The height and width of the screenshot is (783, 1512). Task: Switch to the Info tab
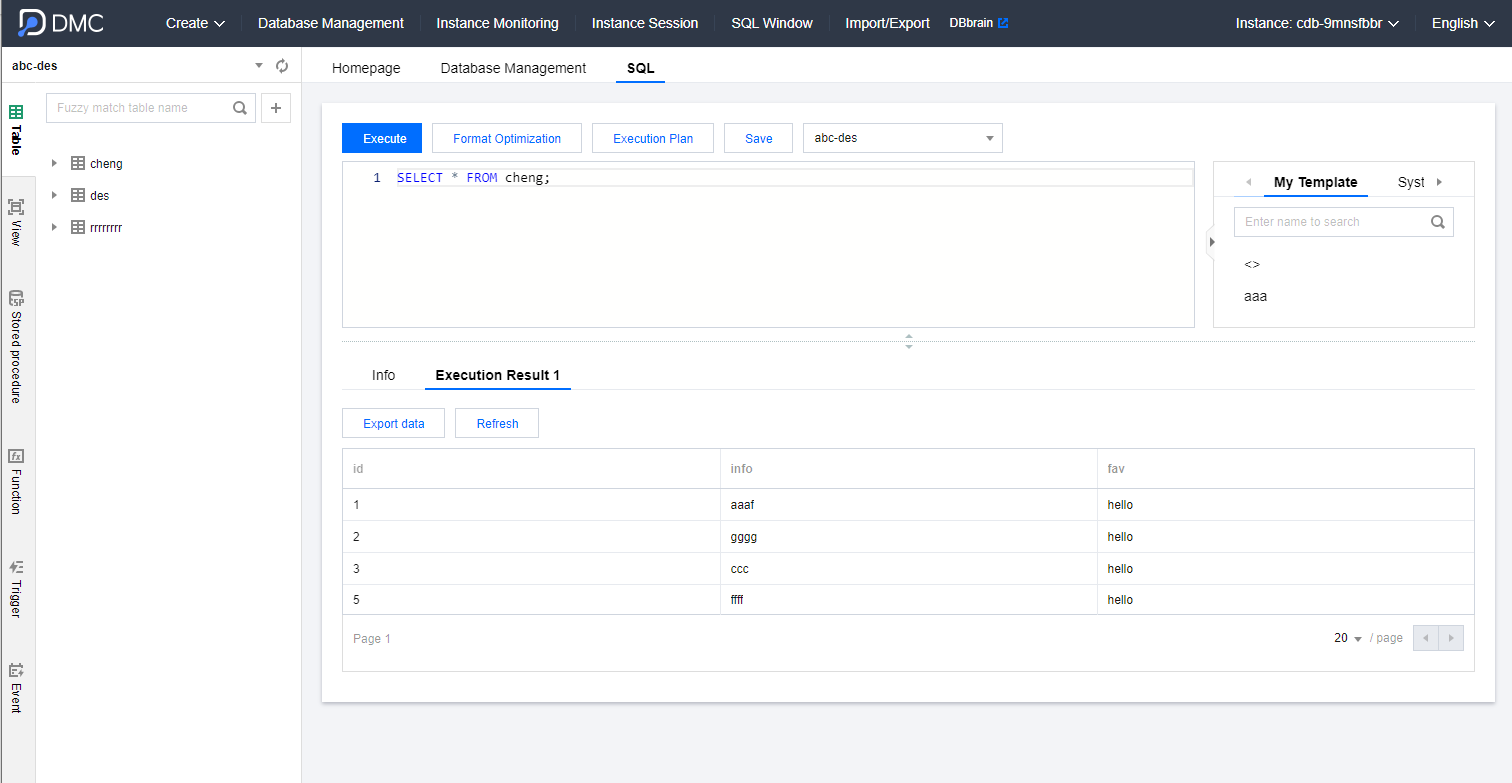coord(383,375)
